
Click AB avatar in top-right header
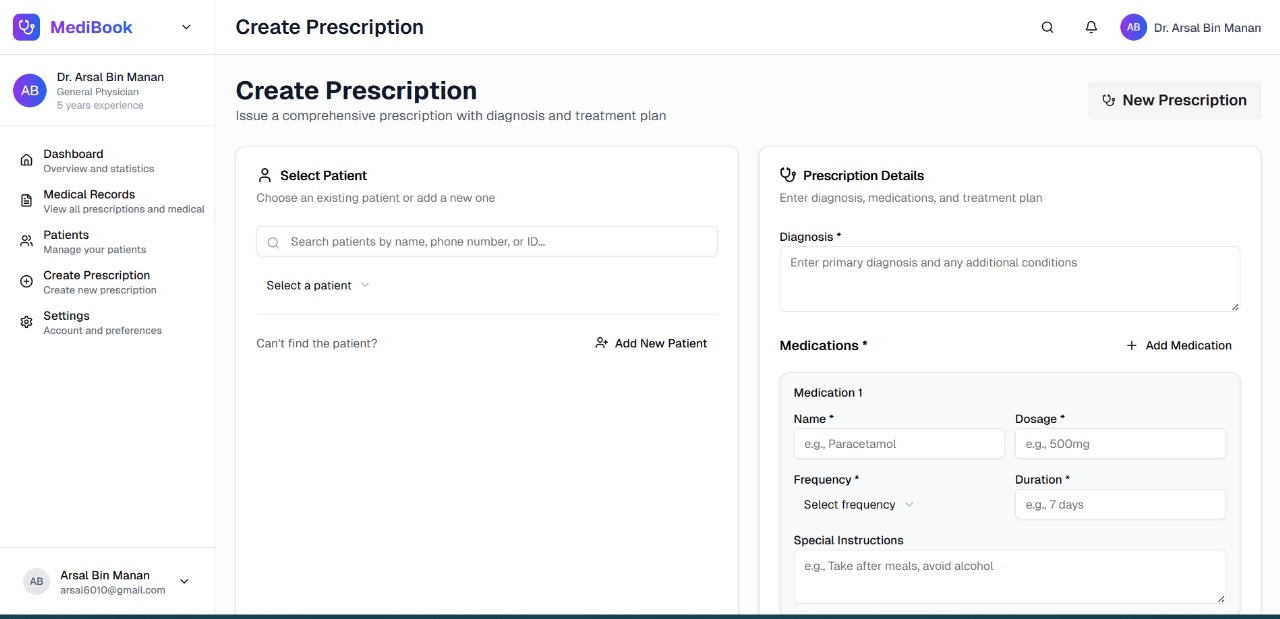click(1133, 28)
